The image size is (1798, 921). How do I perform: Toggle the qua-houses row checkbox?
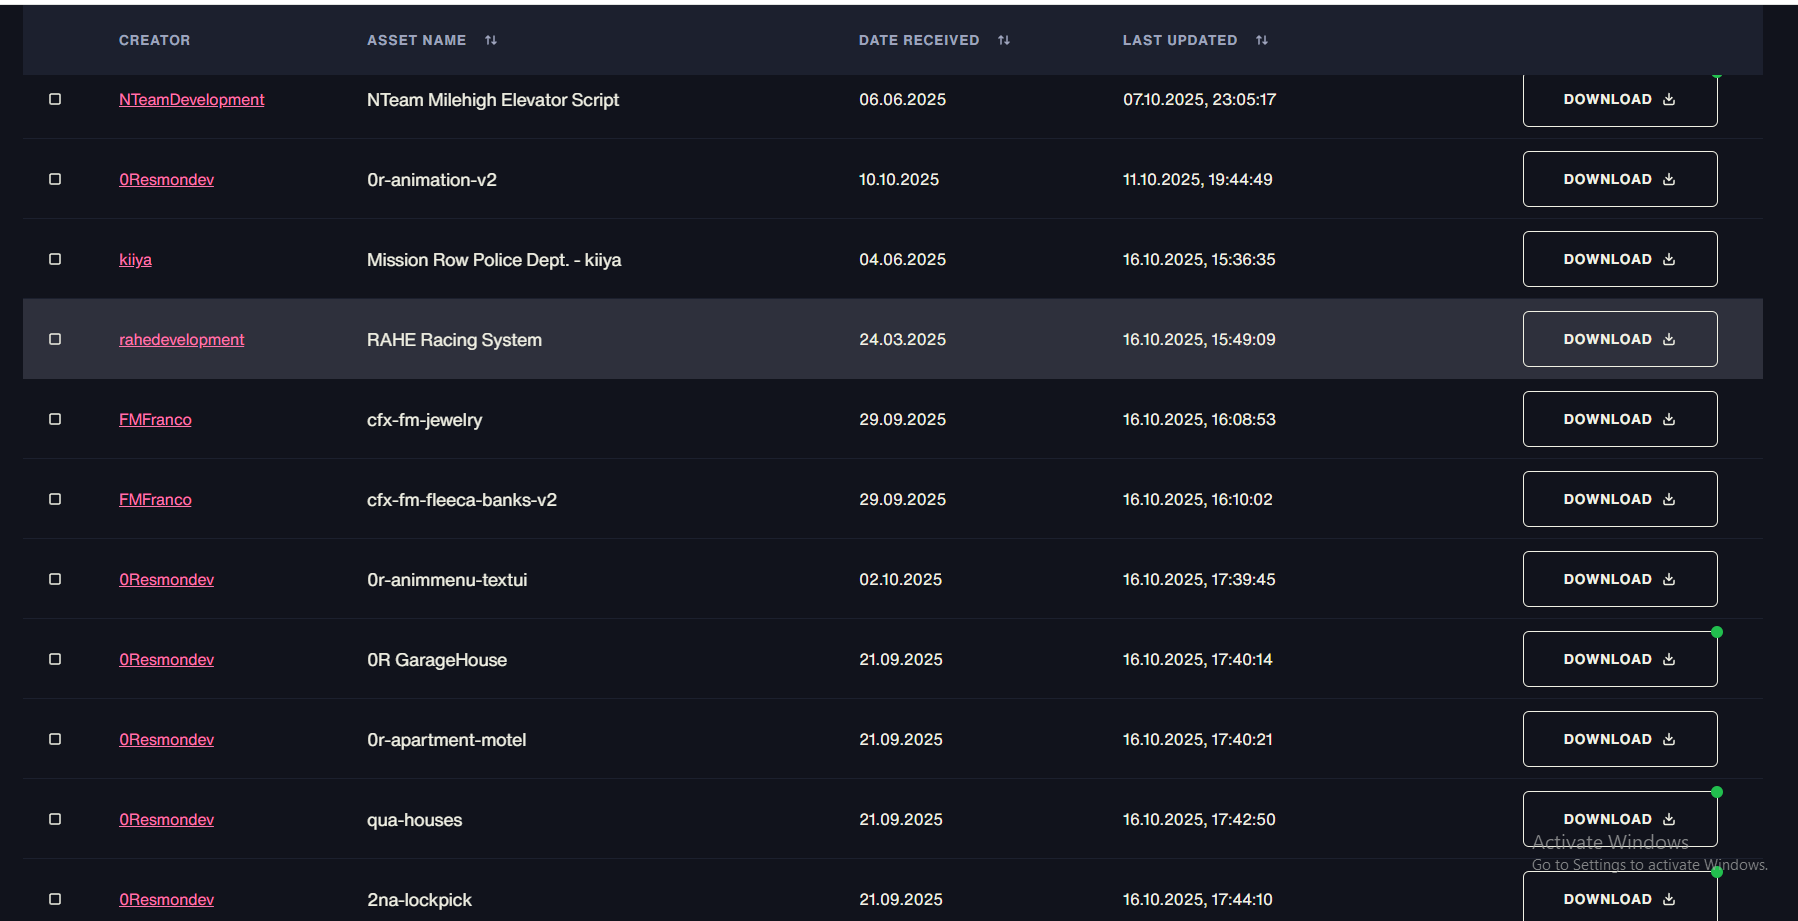click(x=55, y=819)
